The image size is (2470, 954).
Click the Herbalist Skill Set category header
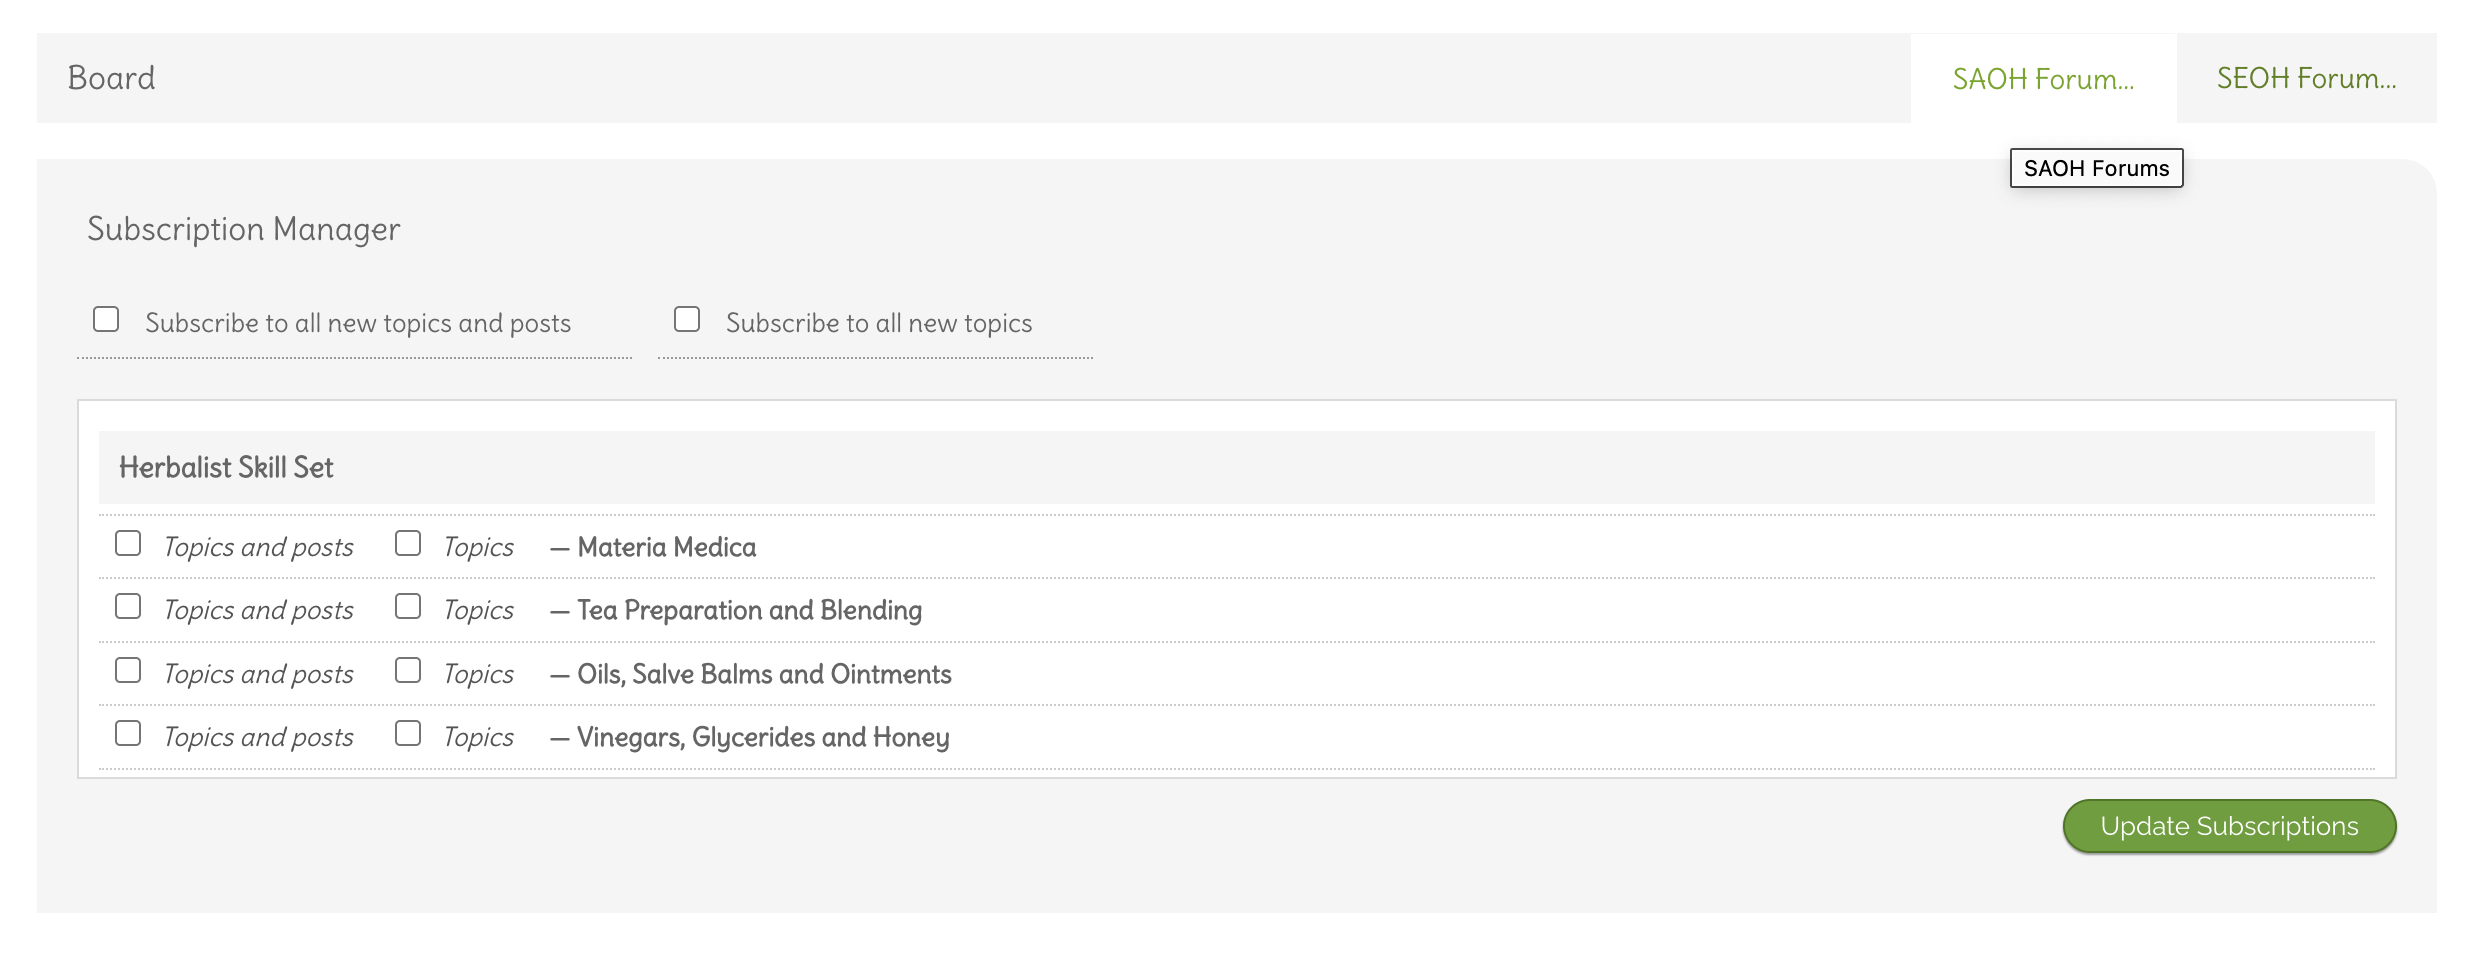click(226, 467)
